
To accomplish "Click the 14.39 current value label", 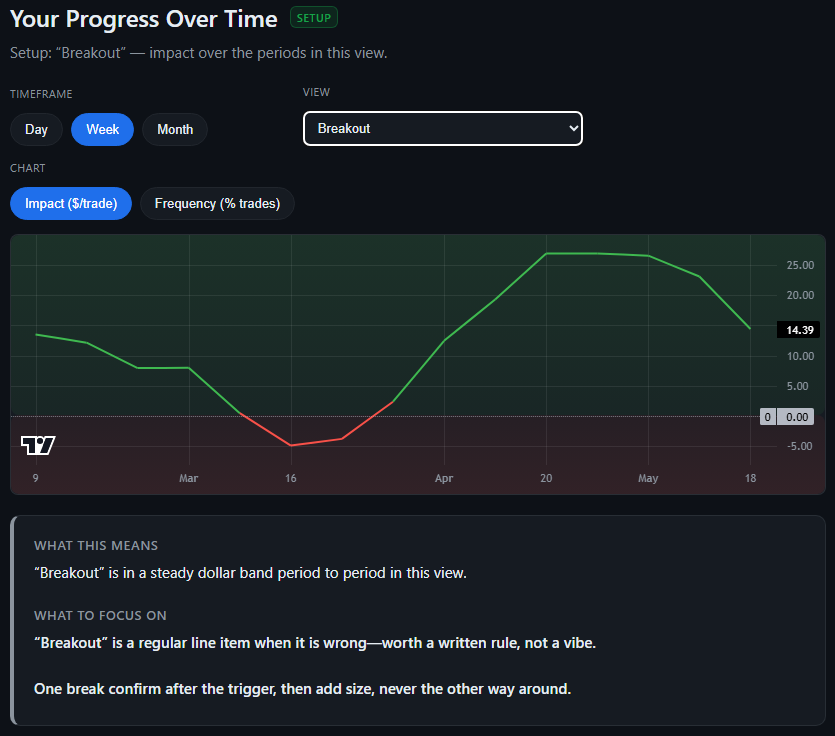I will pyautogui.click(x=799, y=330).
